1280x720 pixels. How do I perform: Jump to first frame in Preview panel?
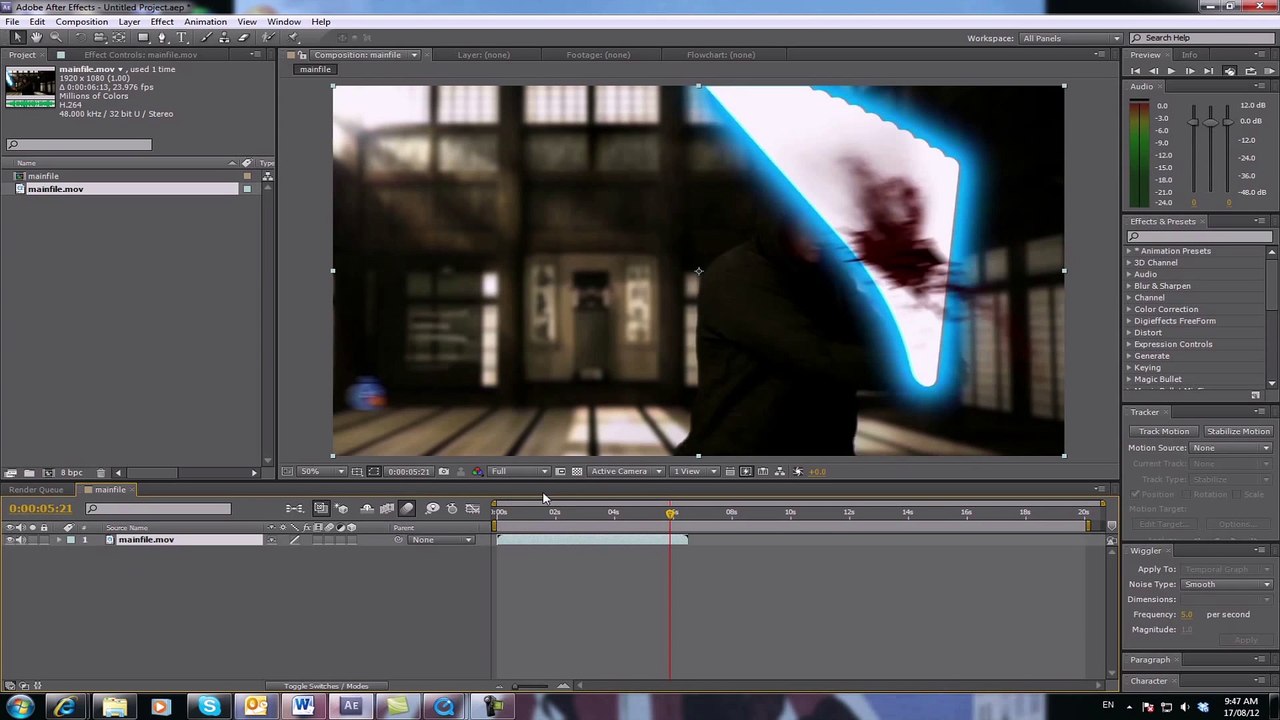[1135, 71]
